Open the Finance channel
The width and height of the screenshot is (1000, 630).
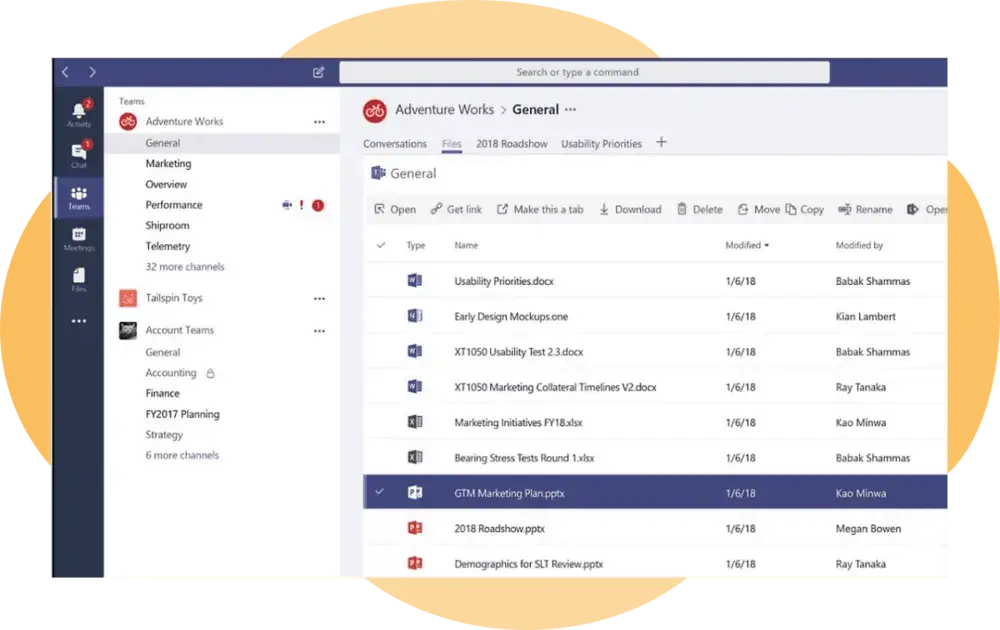162,393
